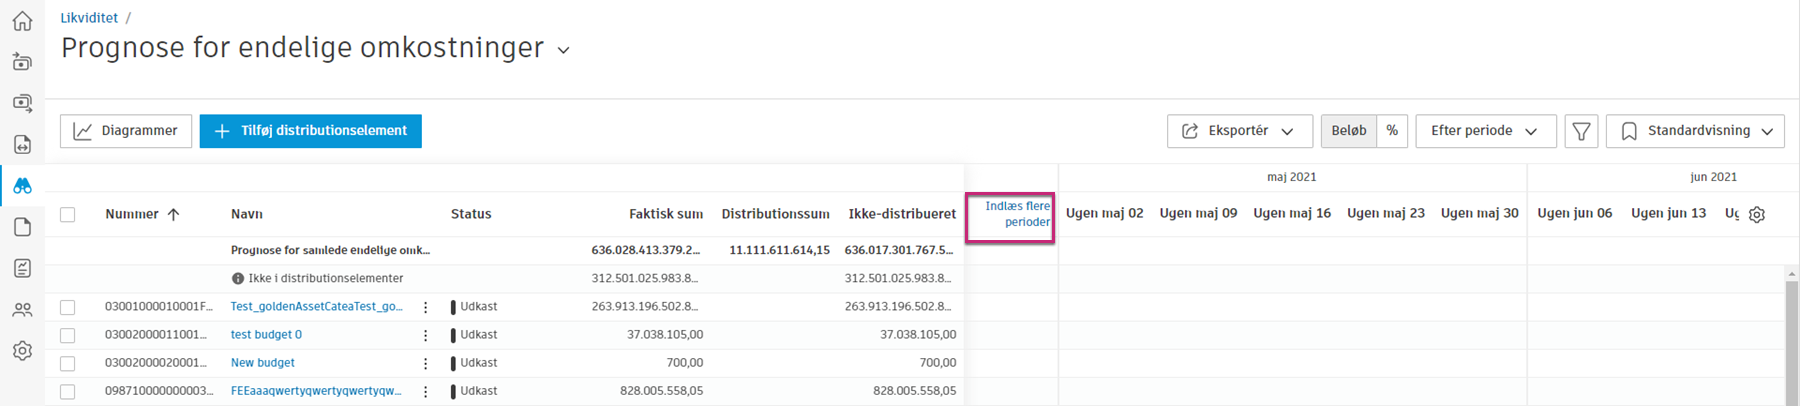Click the Udkast status of New budget

(x=479, y=363)
